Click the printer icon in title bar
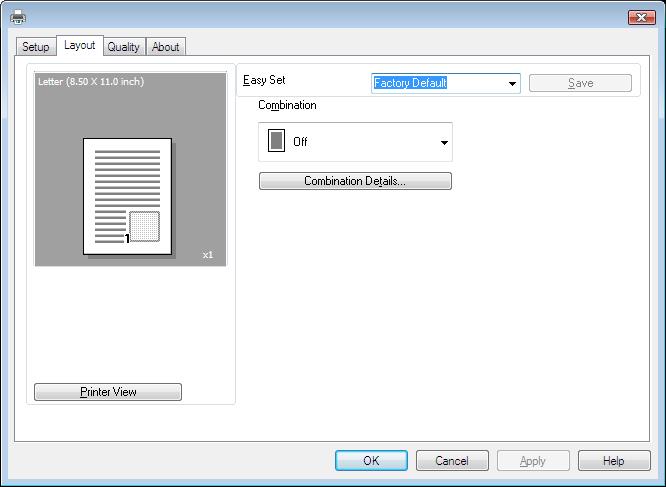The width and height of the screenshot is (666, 487). pyautogui.click(x=18, y=17)
